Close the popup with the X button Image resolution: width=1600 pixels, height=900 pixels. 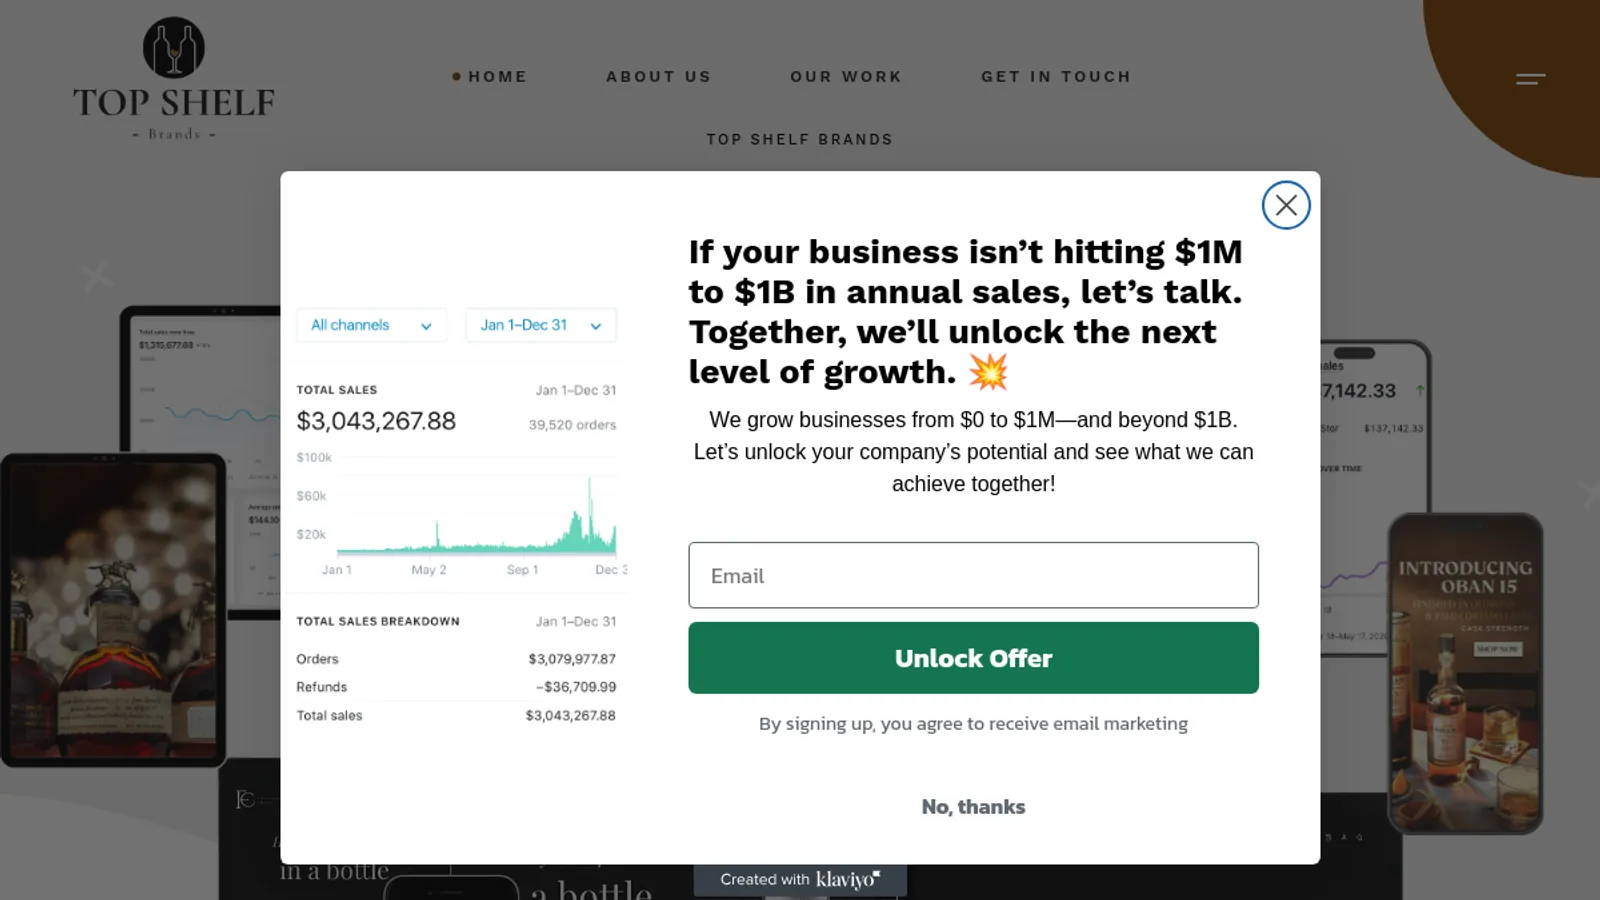1286,205
